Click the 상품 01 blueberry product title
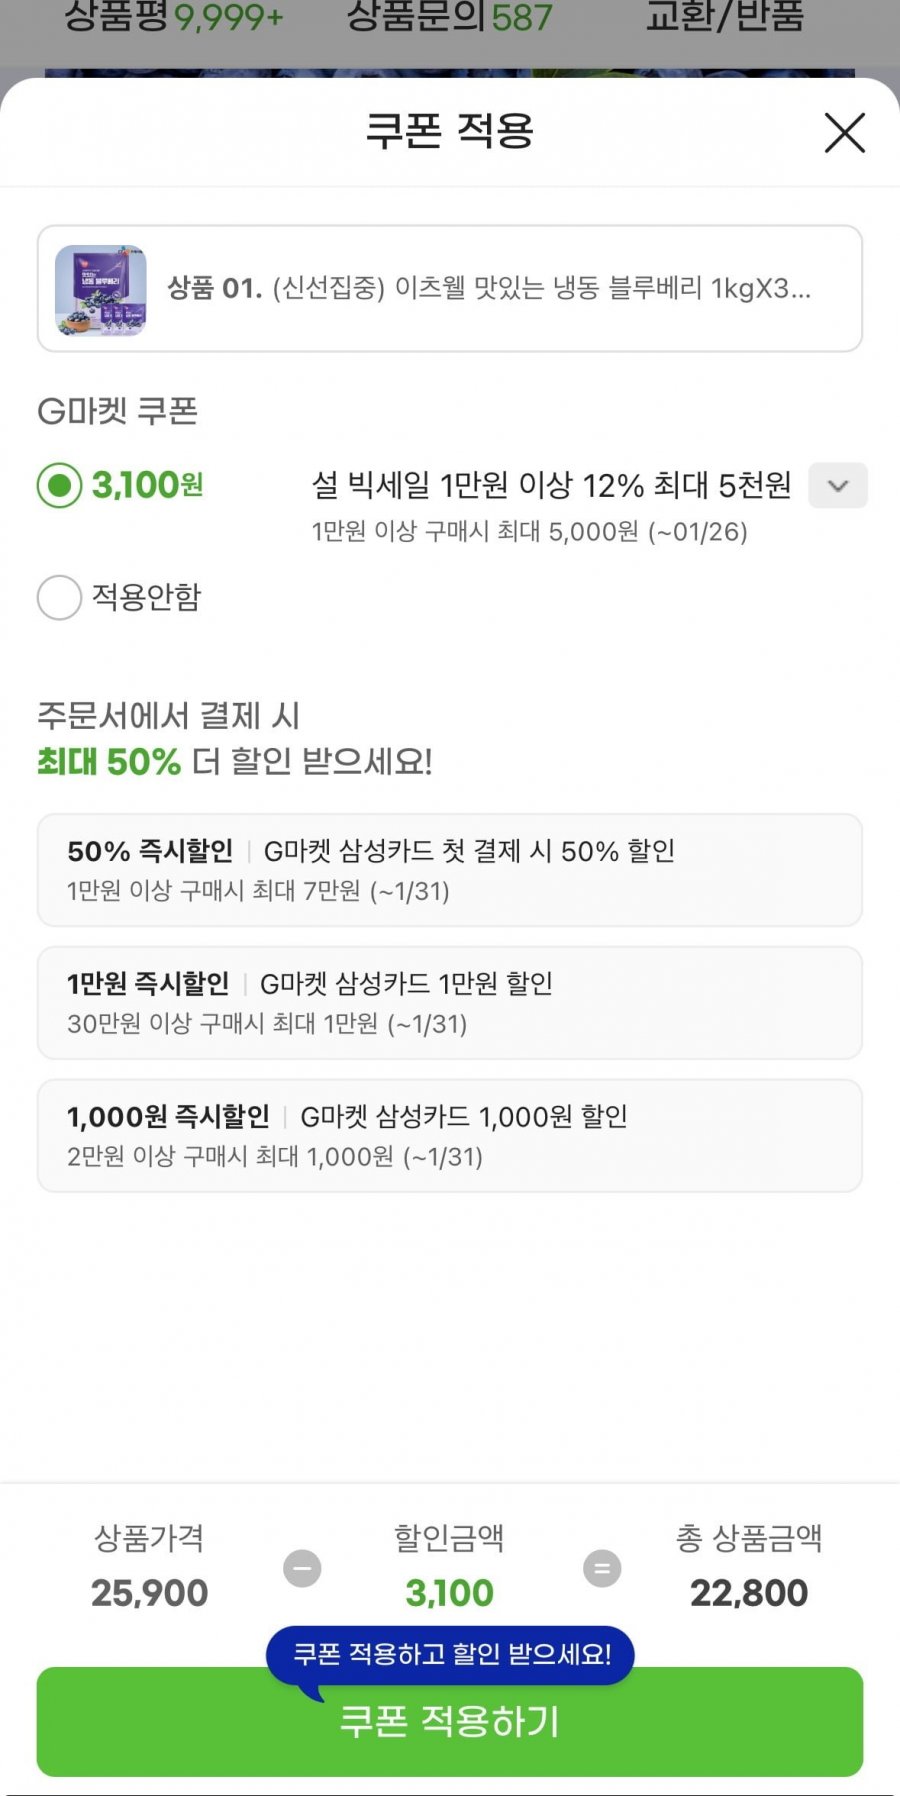The width and height of the screenshot is (900, 1796). 490,289
